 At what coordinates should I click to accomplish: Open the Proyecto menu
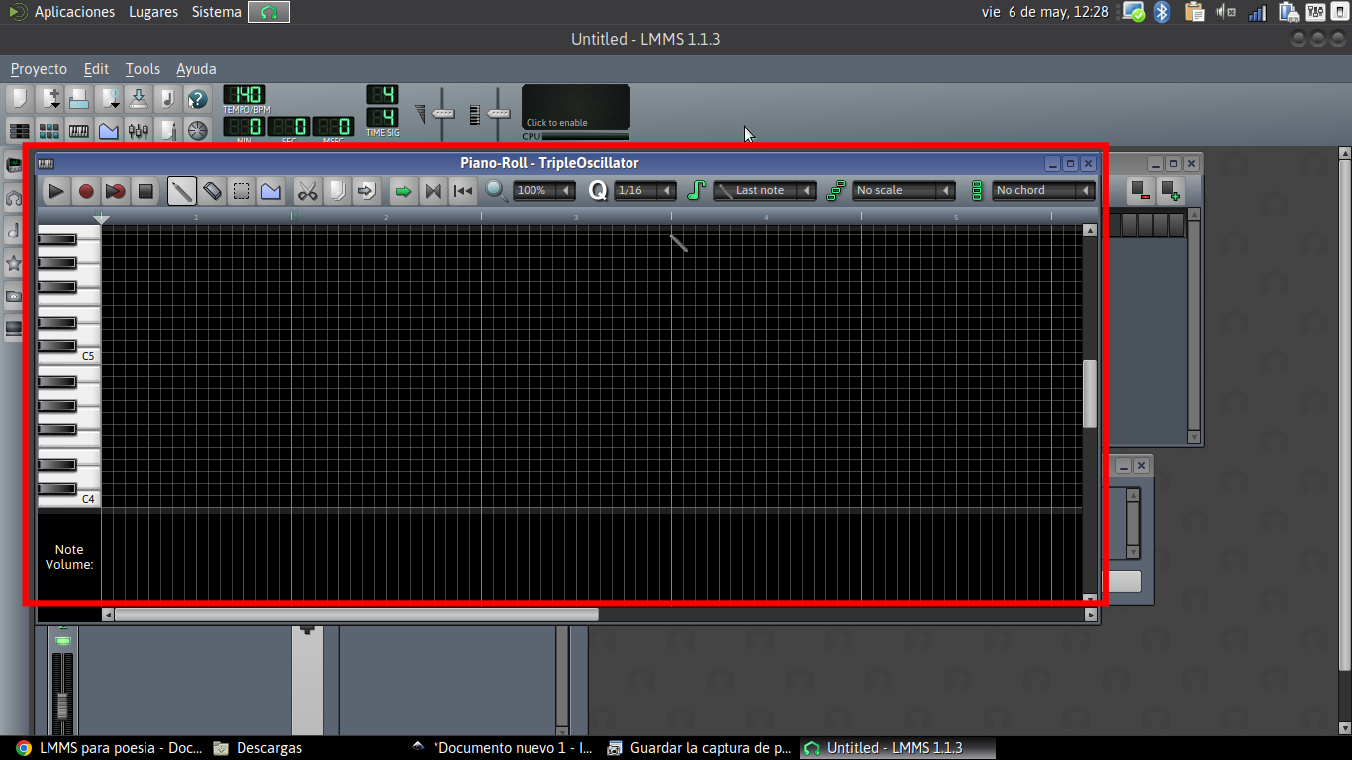pyautogui.click(x=38, y=68)
